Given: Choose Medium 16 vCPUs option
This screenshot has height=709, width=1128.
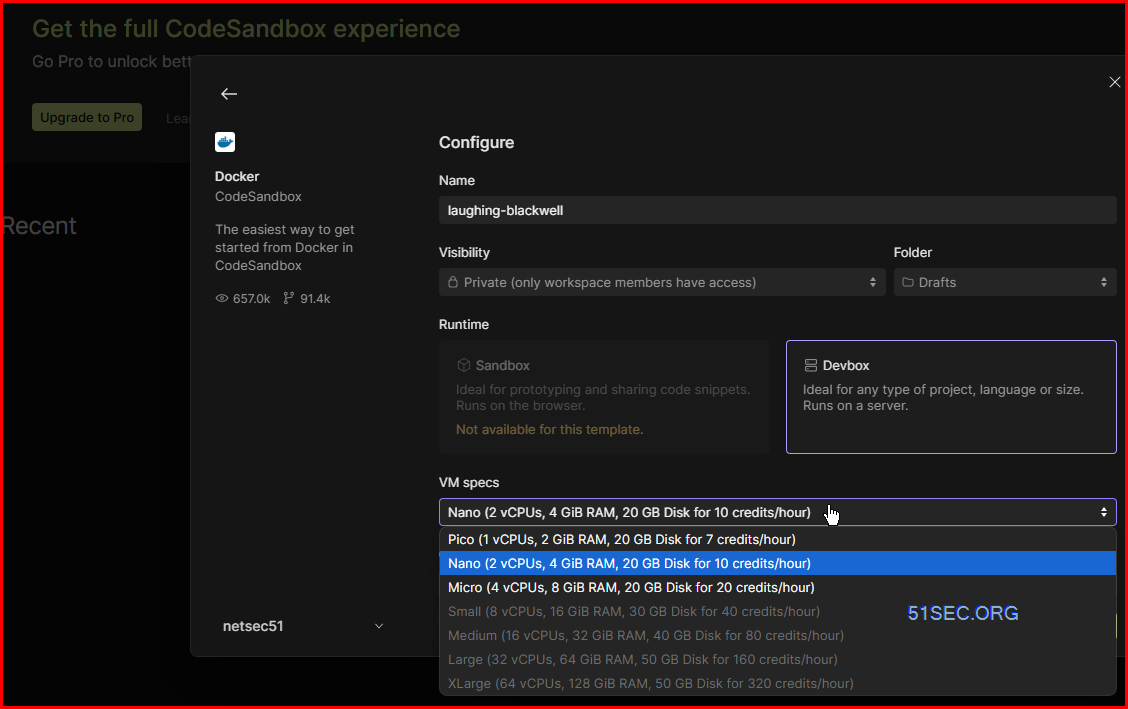Looking at the screenshot, I should tap(777, 636).
